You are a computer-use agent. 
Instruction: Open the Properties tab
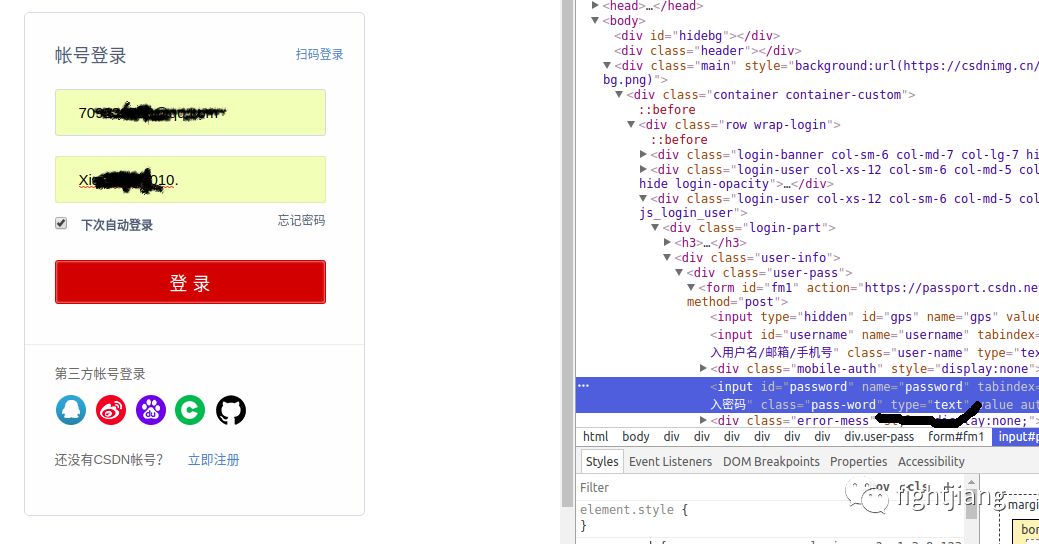point(858,461)
